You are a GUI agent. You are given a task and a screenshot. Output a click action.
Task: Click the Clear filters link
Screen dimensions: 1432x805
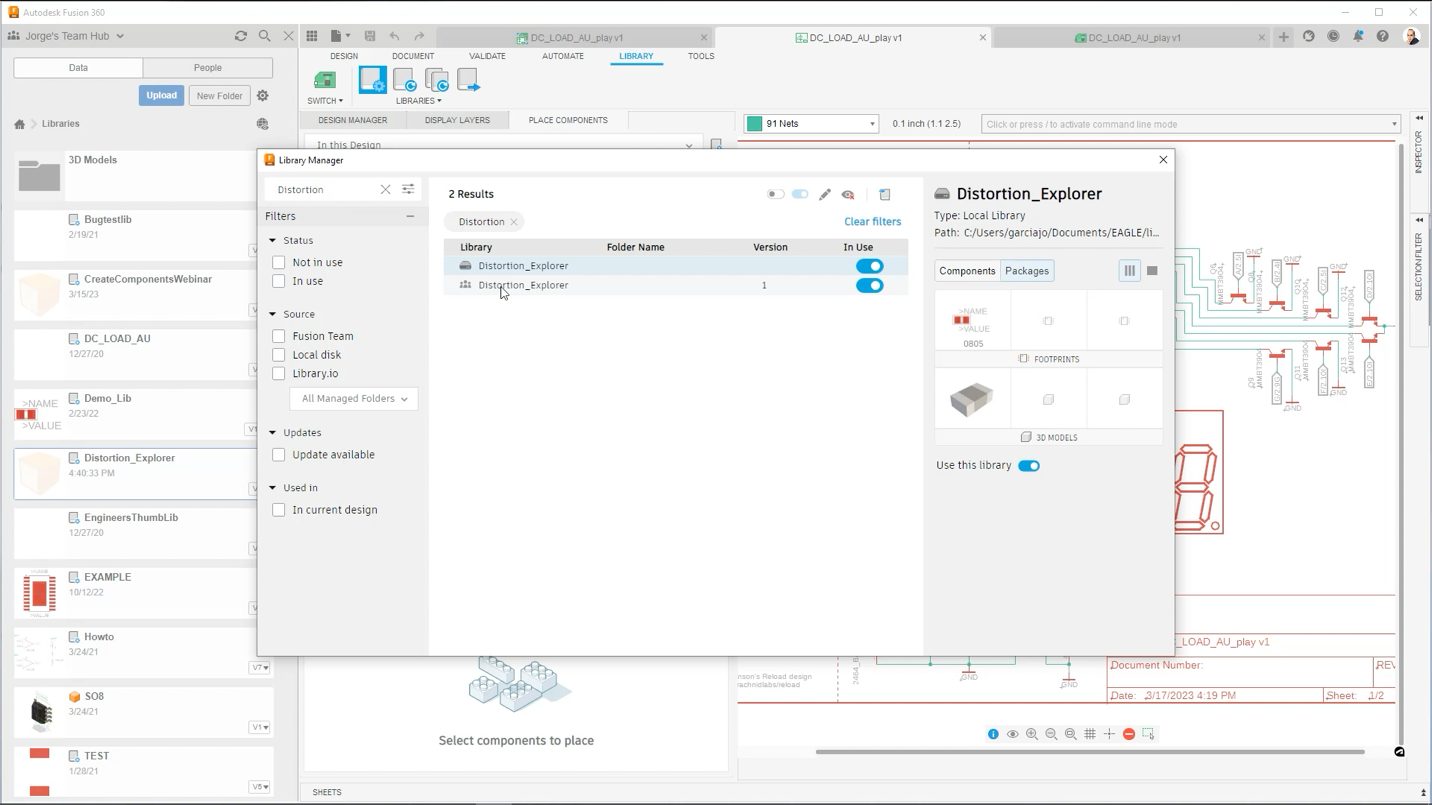click(x=871, y=221)
